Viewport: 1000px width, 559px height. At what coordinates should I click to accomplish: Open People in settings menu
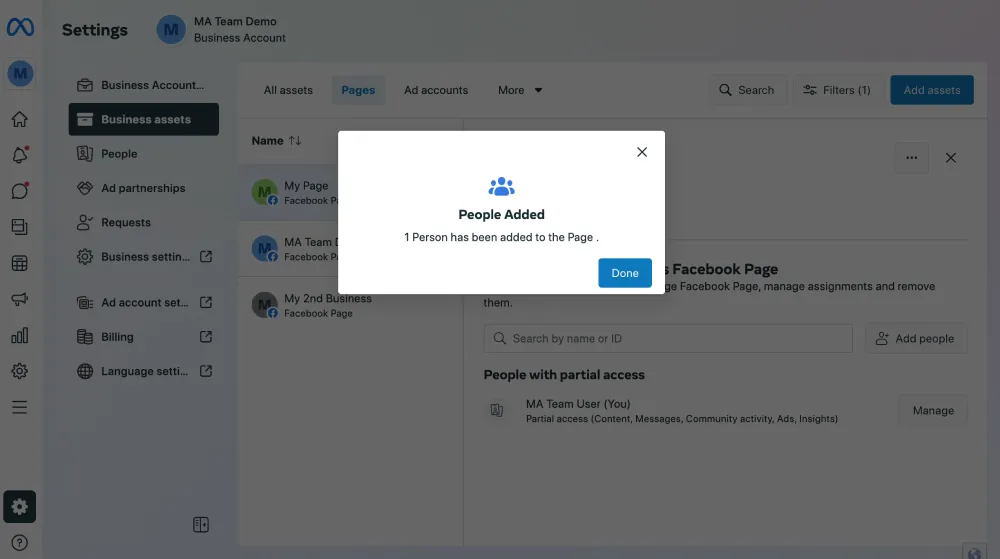click(x=119, y=154)
